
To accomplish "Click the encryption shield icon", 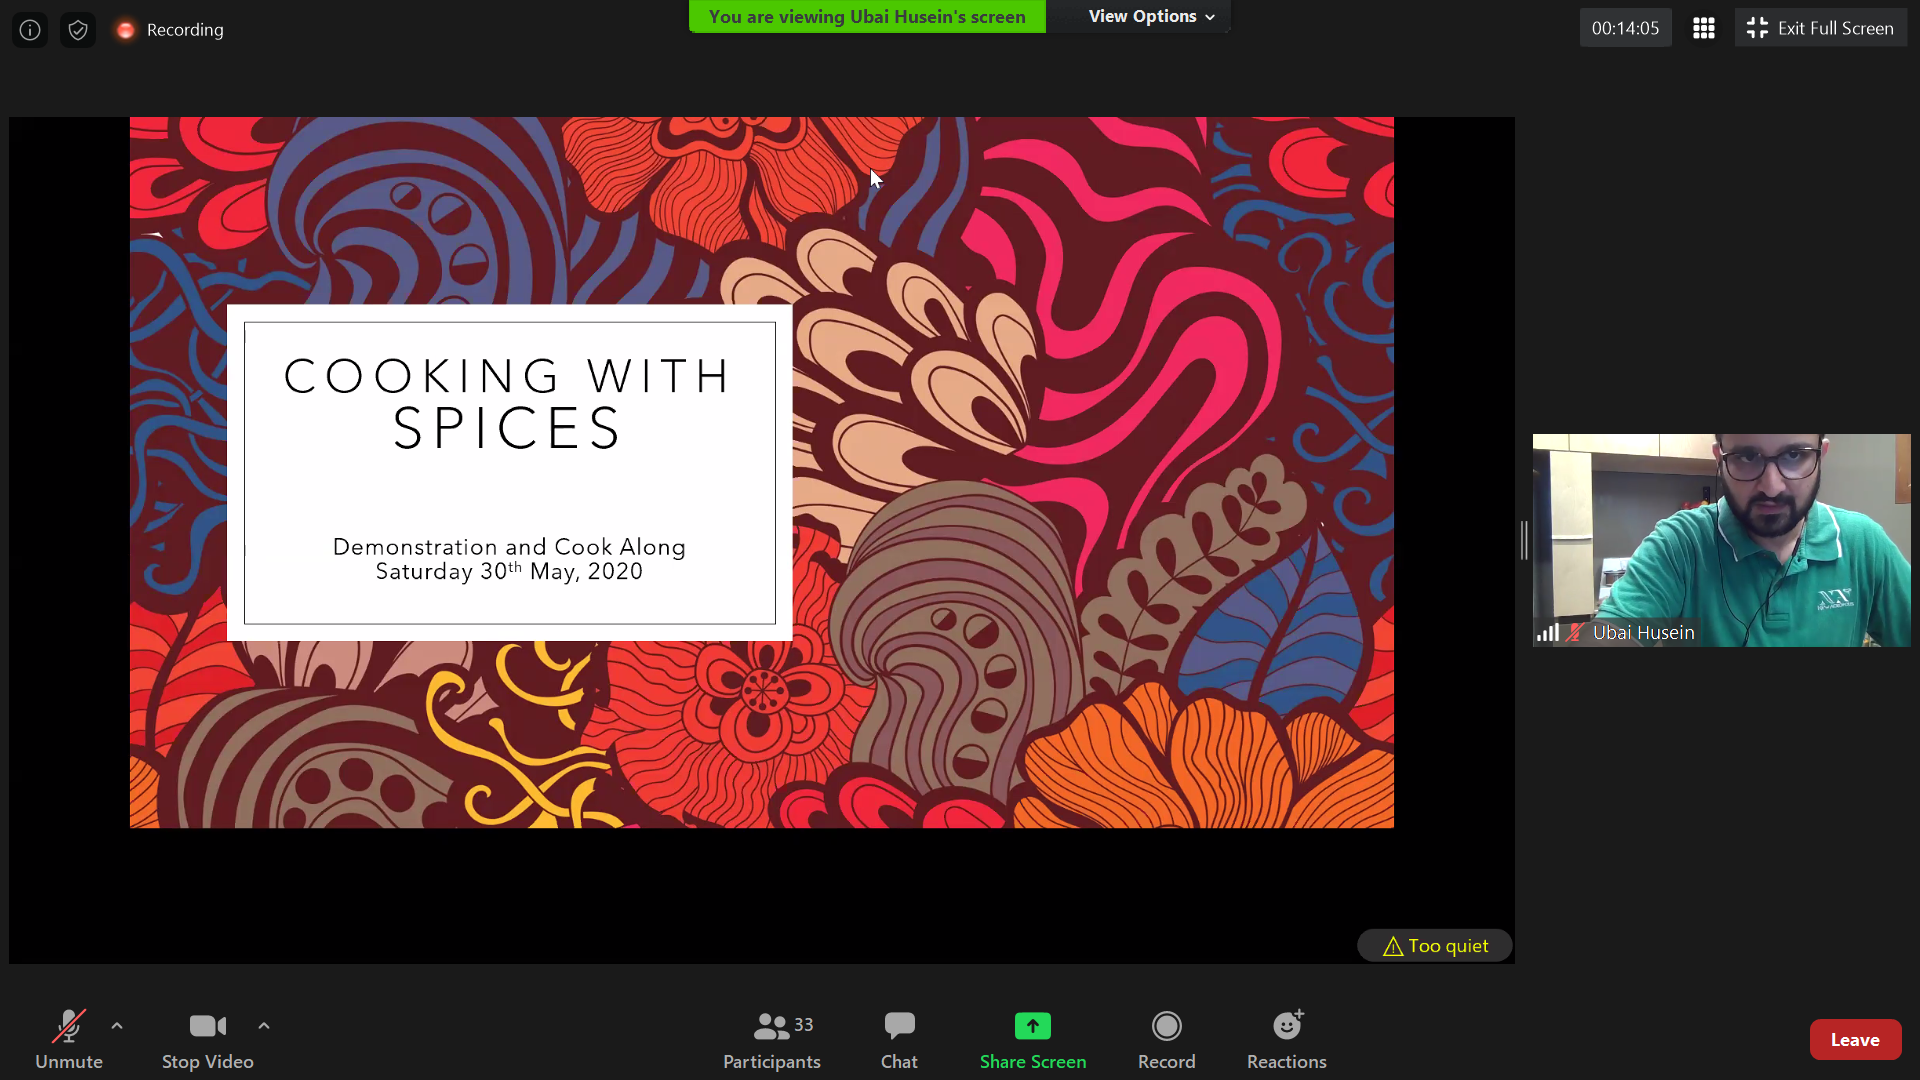I will coord(78,30).
